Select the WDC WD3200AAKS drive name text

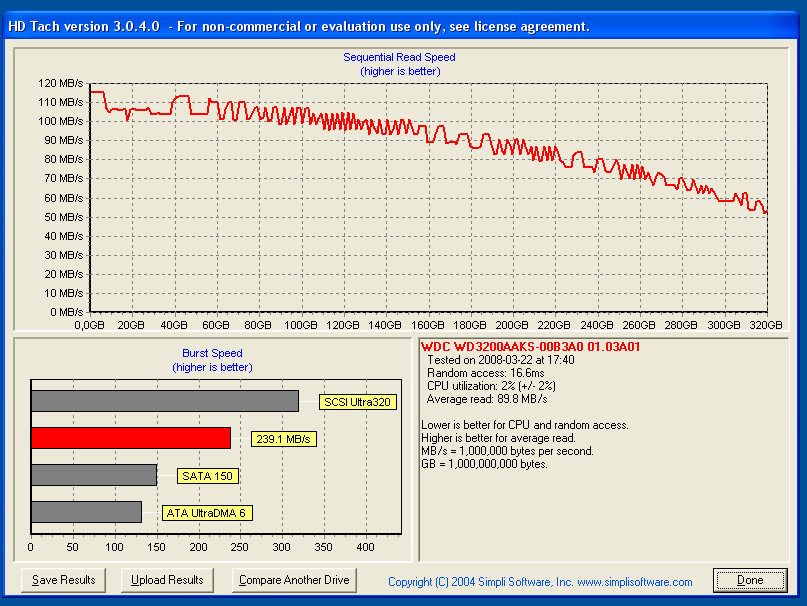531,347
